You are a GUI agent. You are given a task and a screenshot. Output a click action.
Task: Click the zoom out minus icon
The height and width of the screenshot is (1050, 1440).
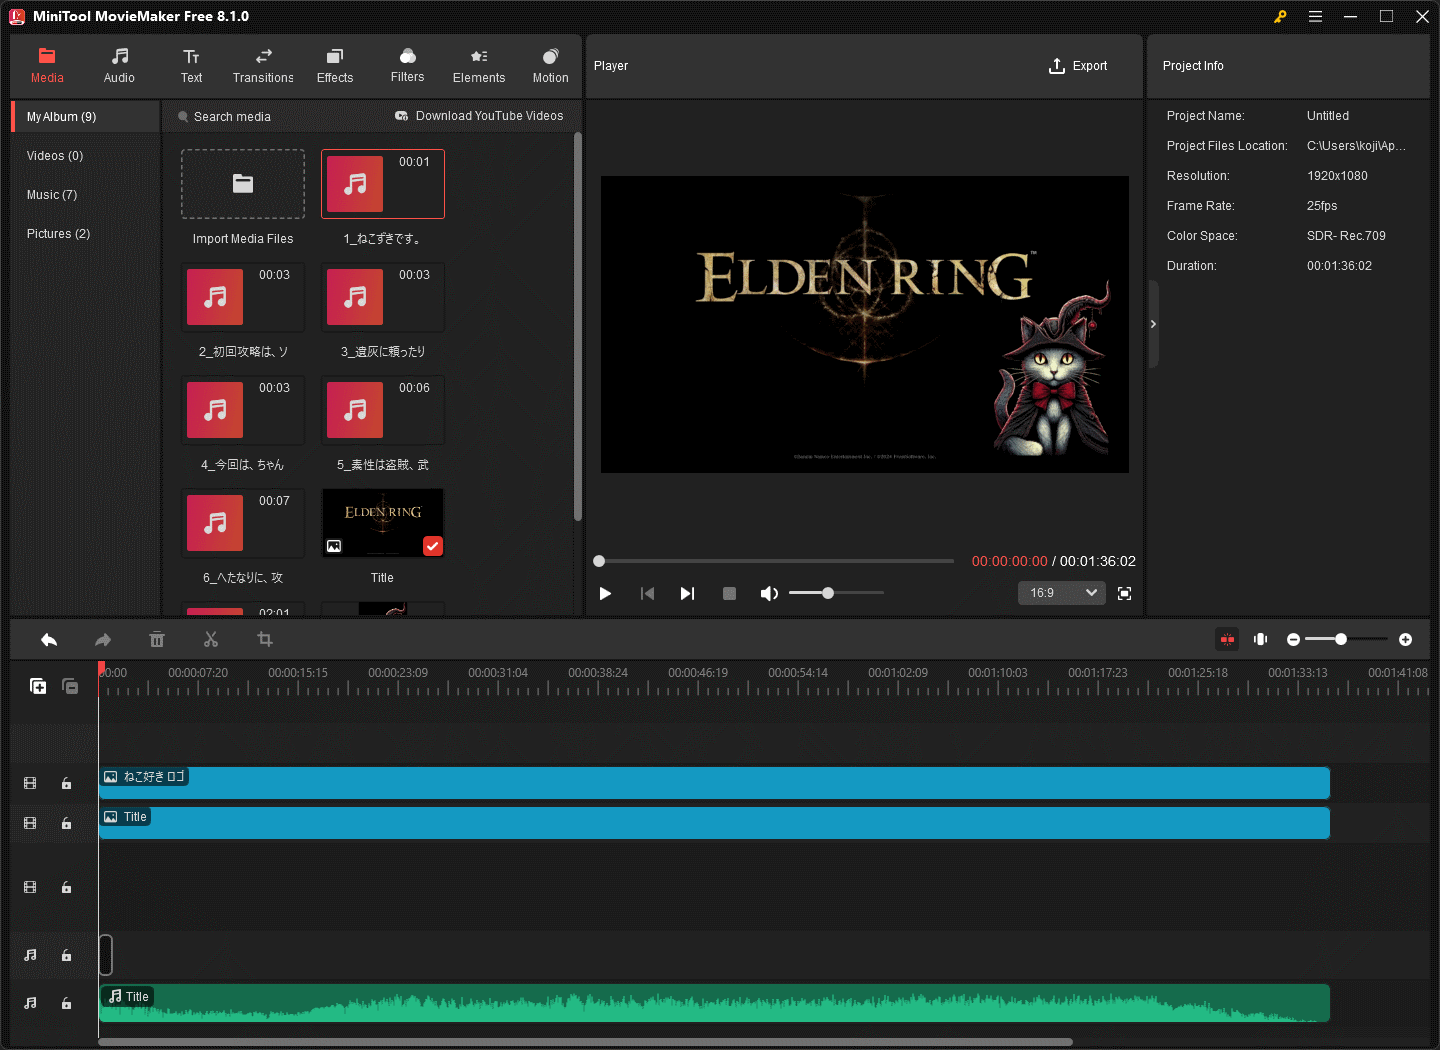[1293, 639]
